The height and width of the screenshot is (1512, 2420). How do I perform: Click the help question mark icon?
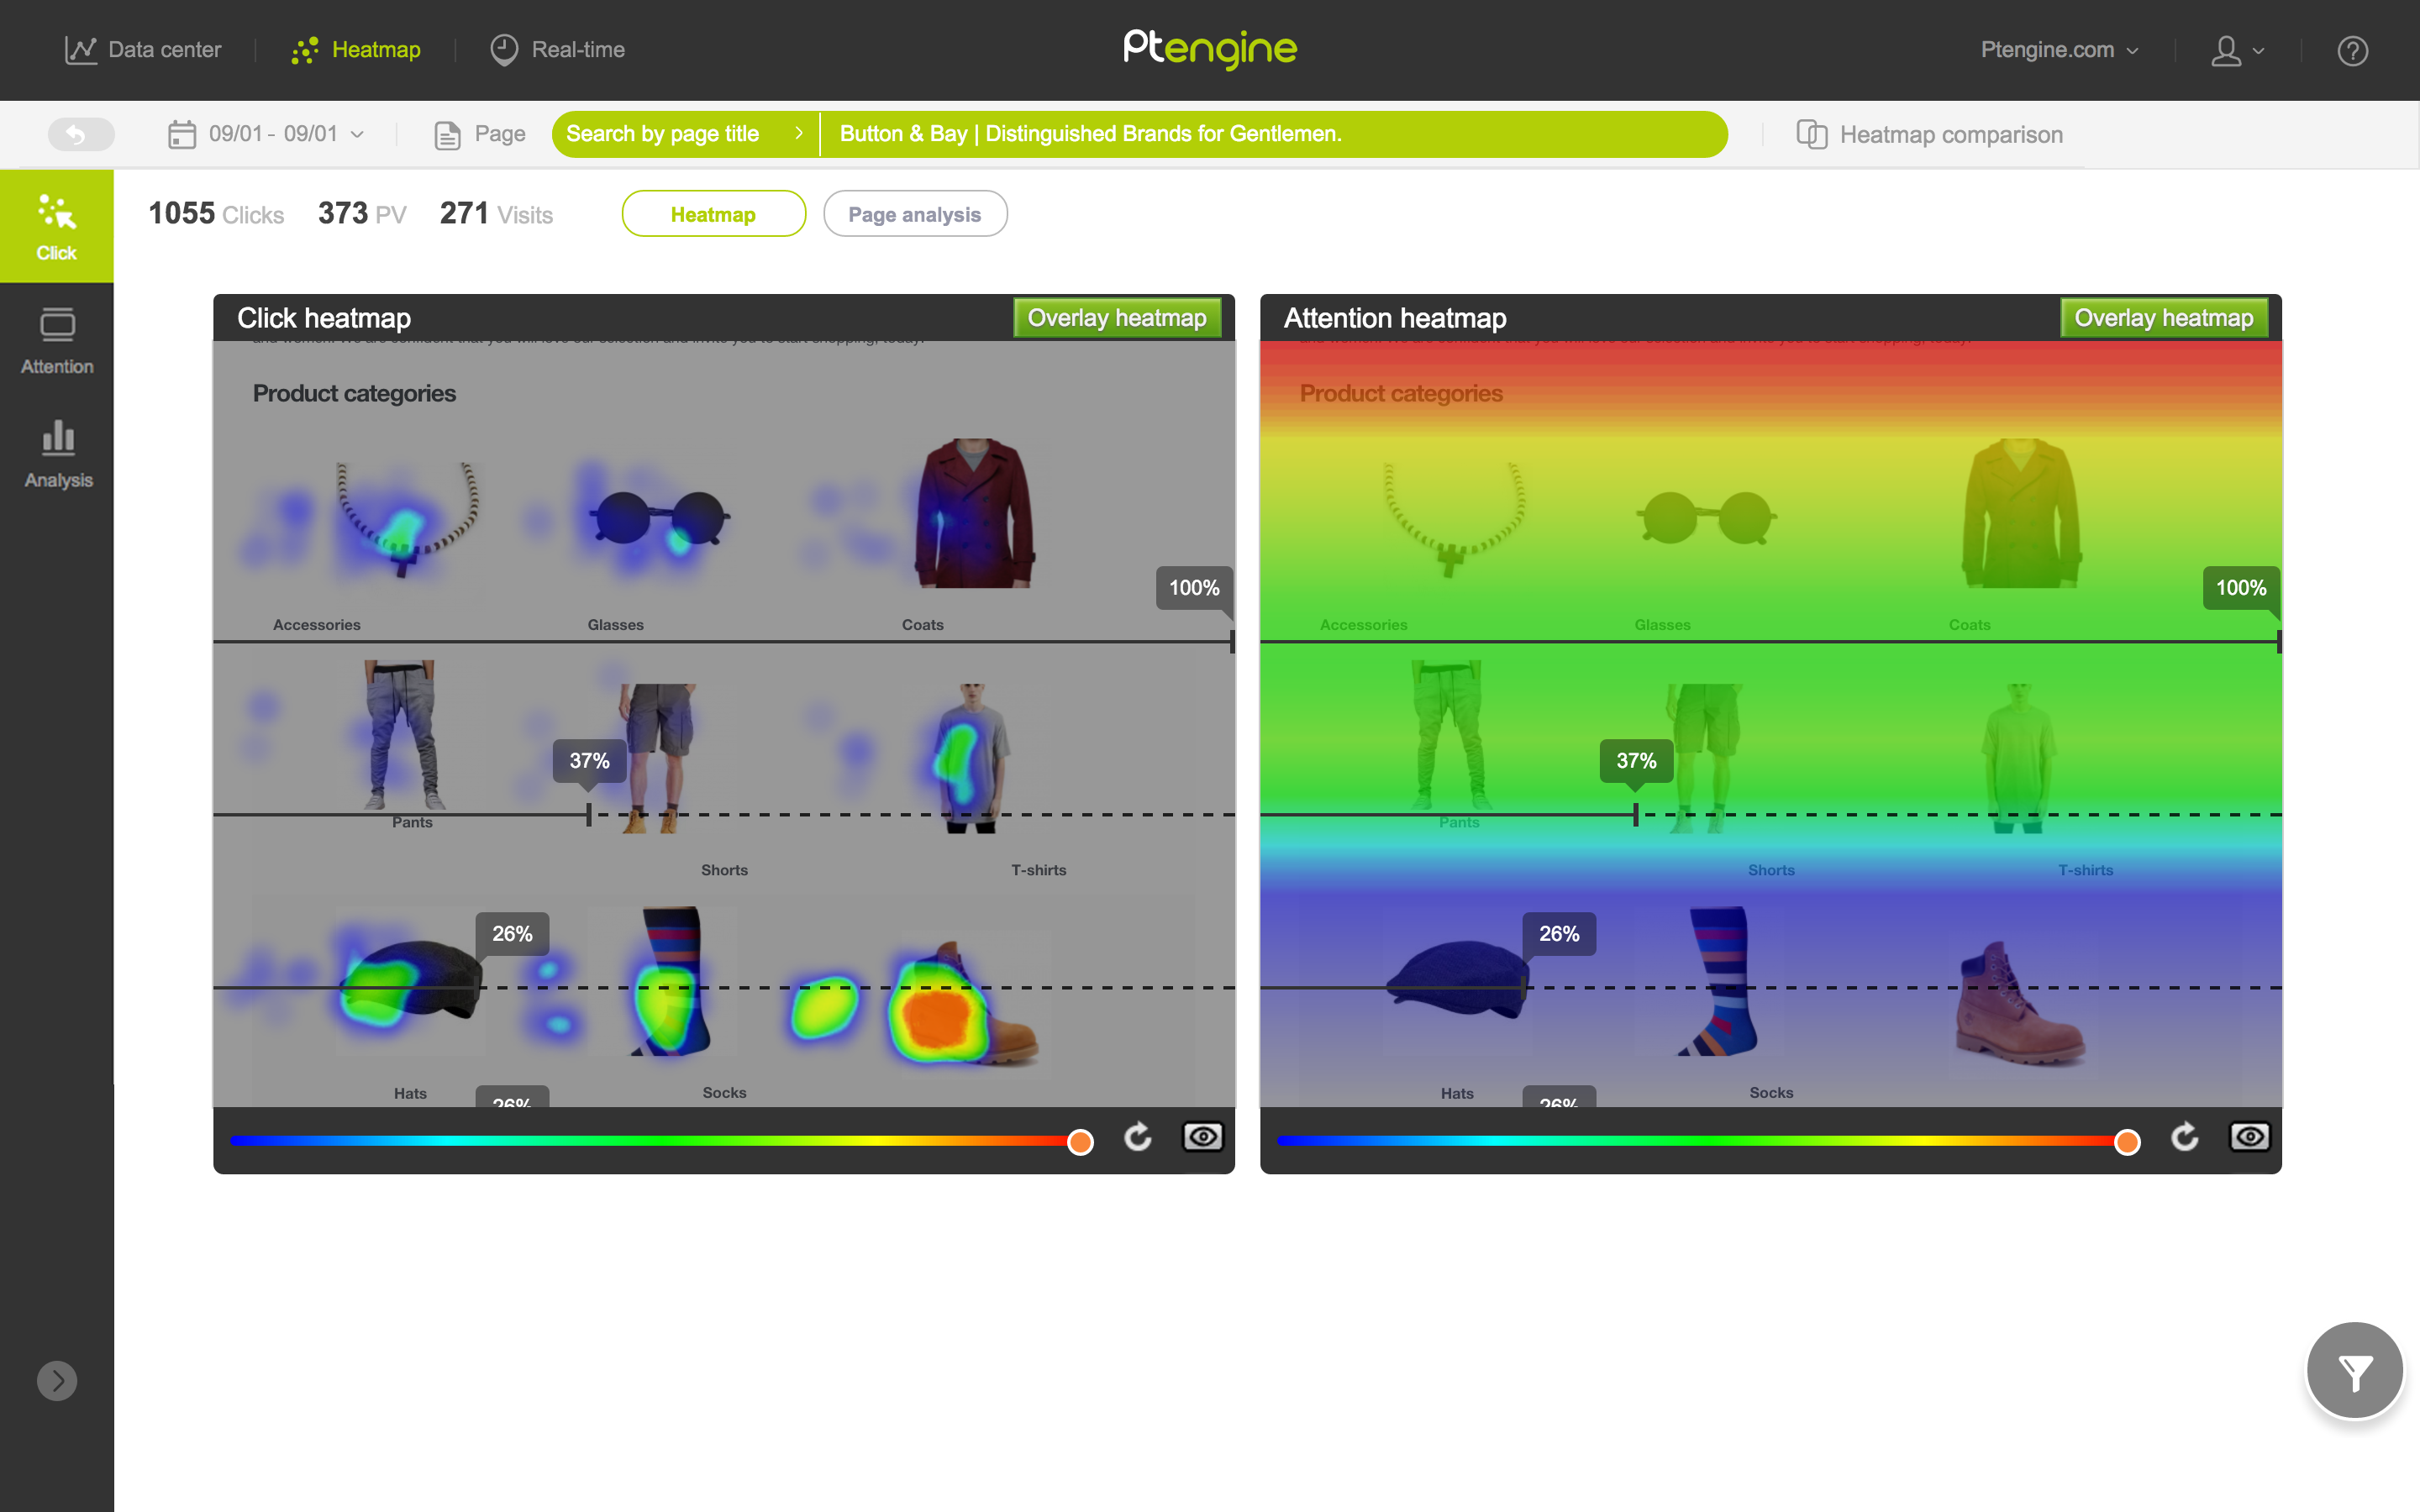2352,50
